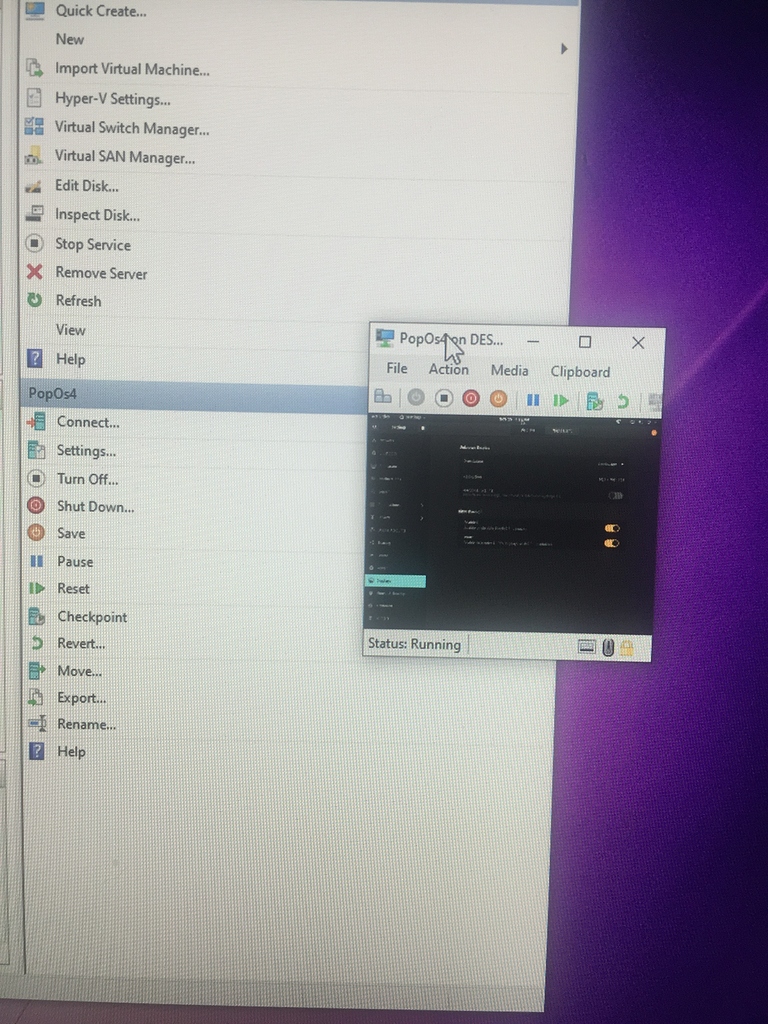Click the red Shut Down icon in VM toolbar
The height and width of the screenshot is (1024, 768).
[471, 399]
